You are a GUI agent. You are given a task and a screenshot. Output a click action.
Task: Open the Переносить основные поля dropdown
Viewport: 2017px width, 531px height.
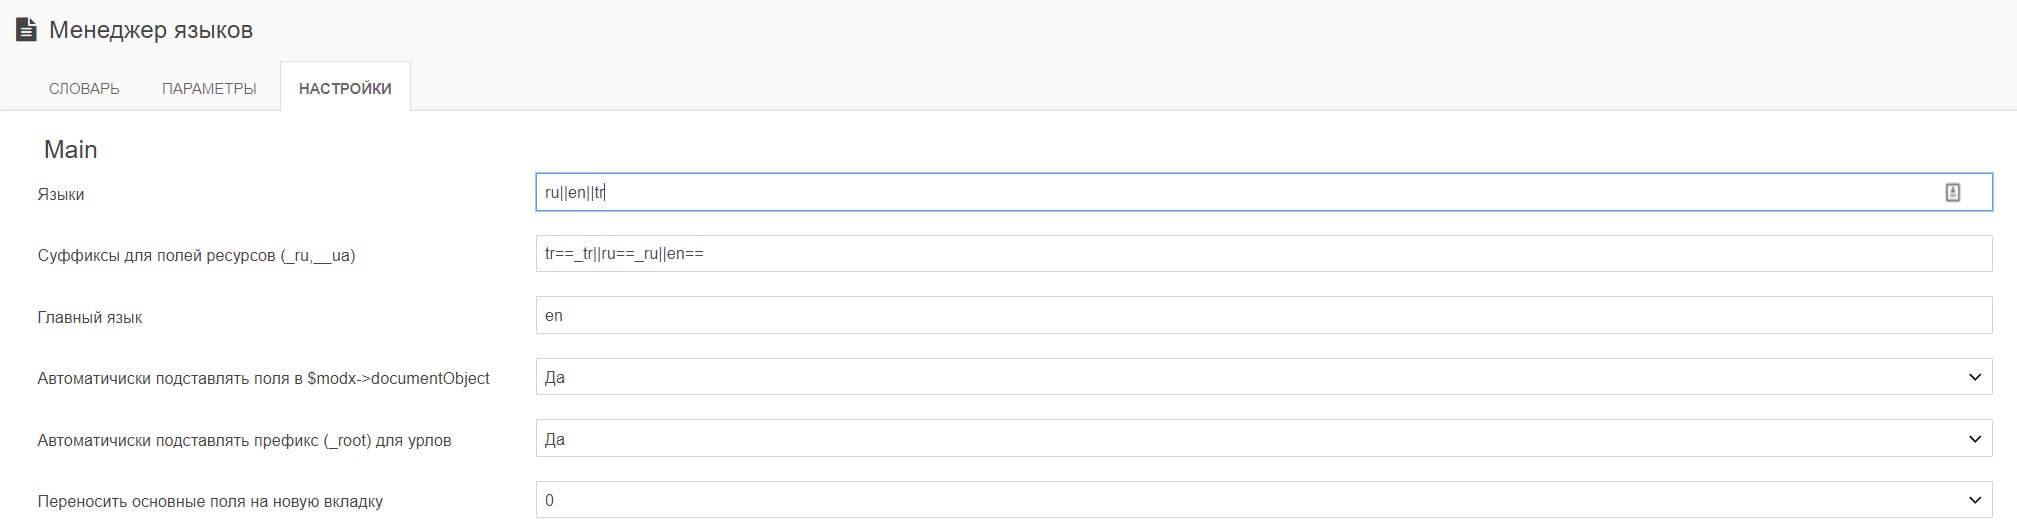(x=1264, y=500)
